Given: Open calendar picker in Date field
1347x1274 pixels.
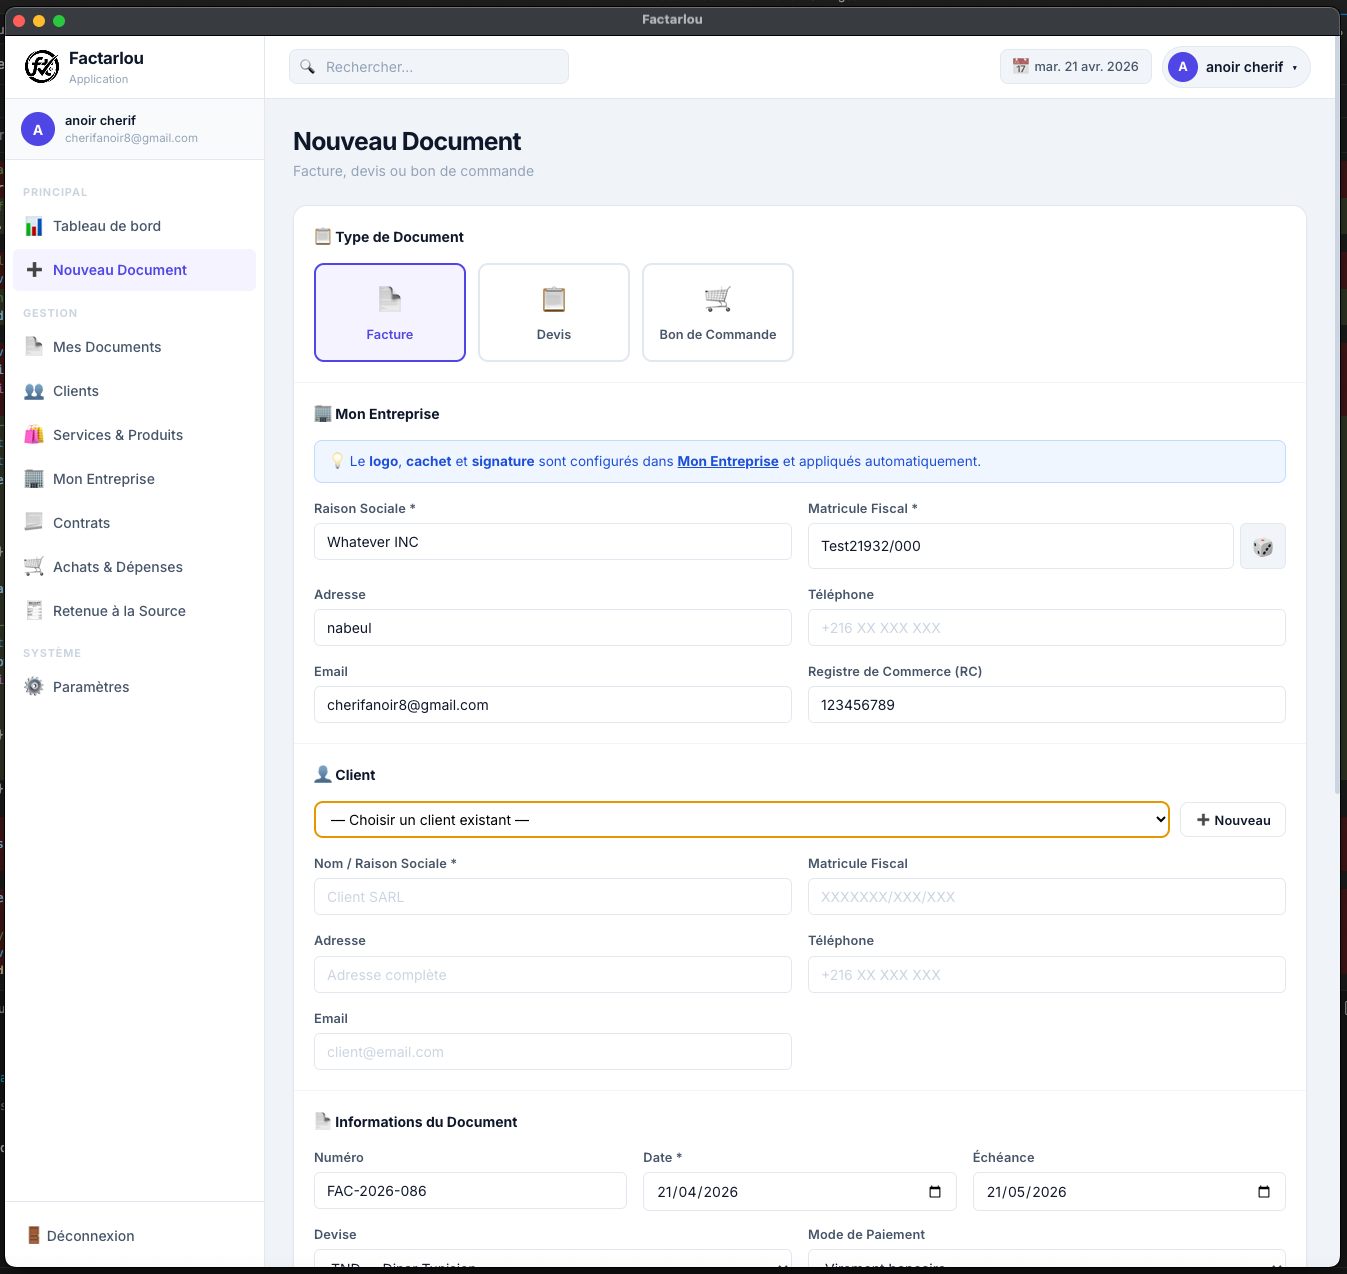Looking at the screenshot, I should [x=934, y=1192].
